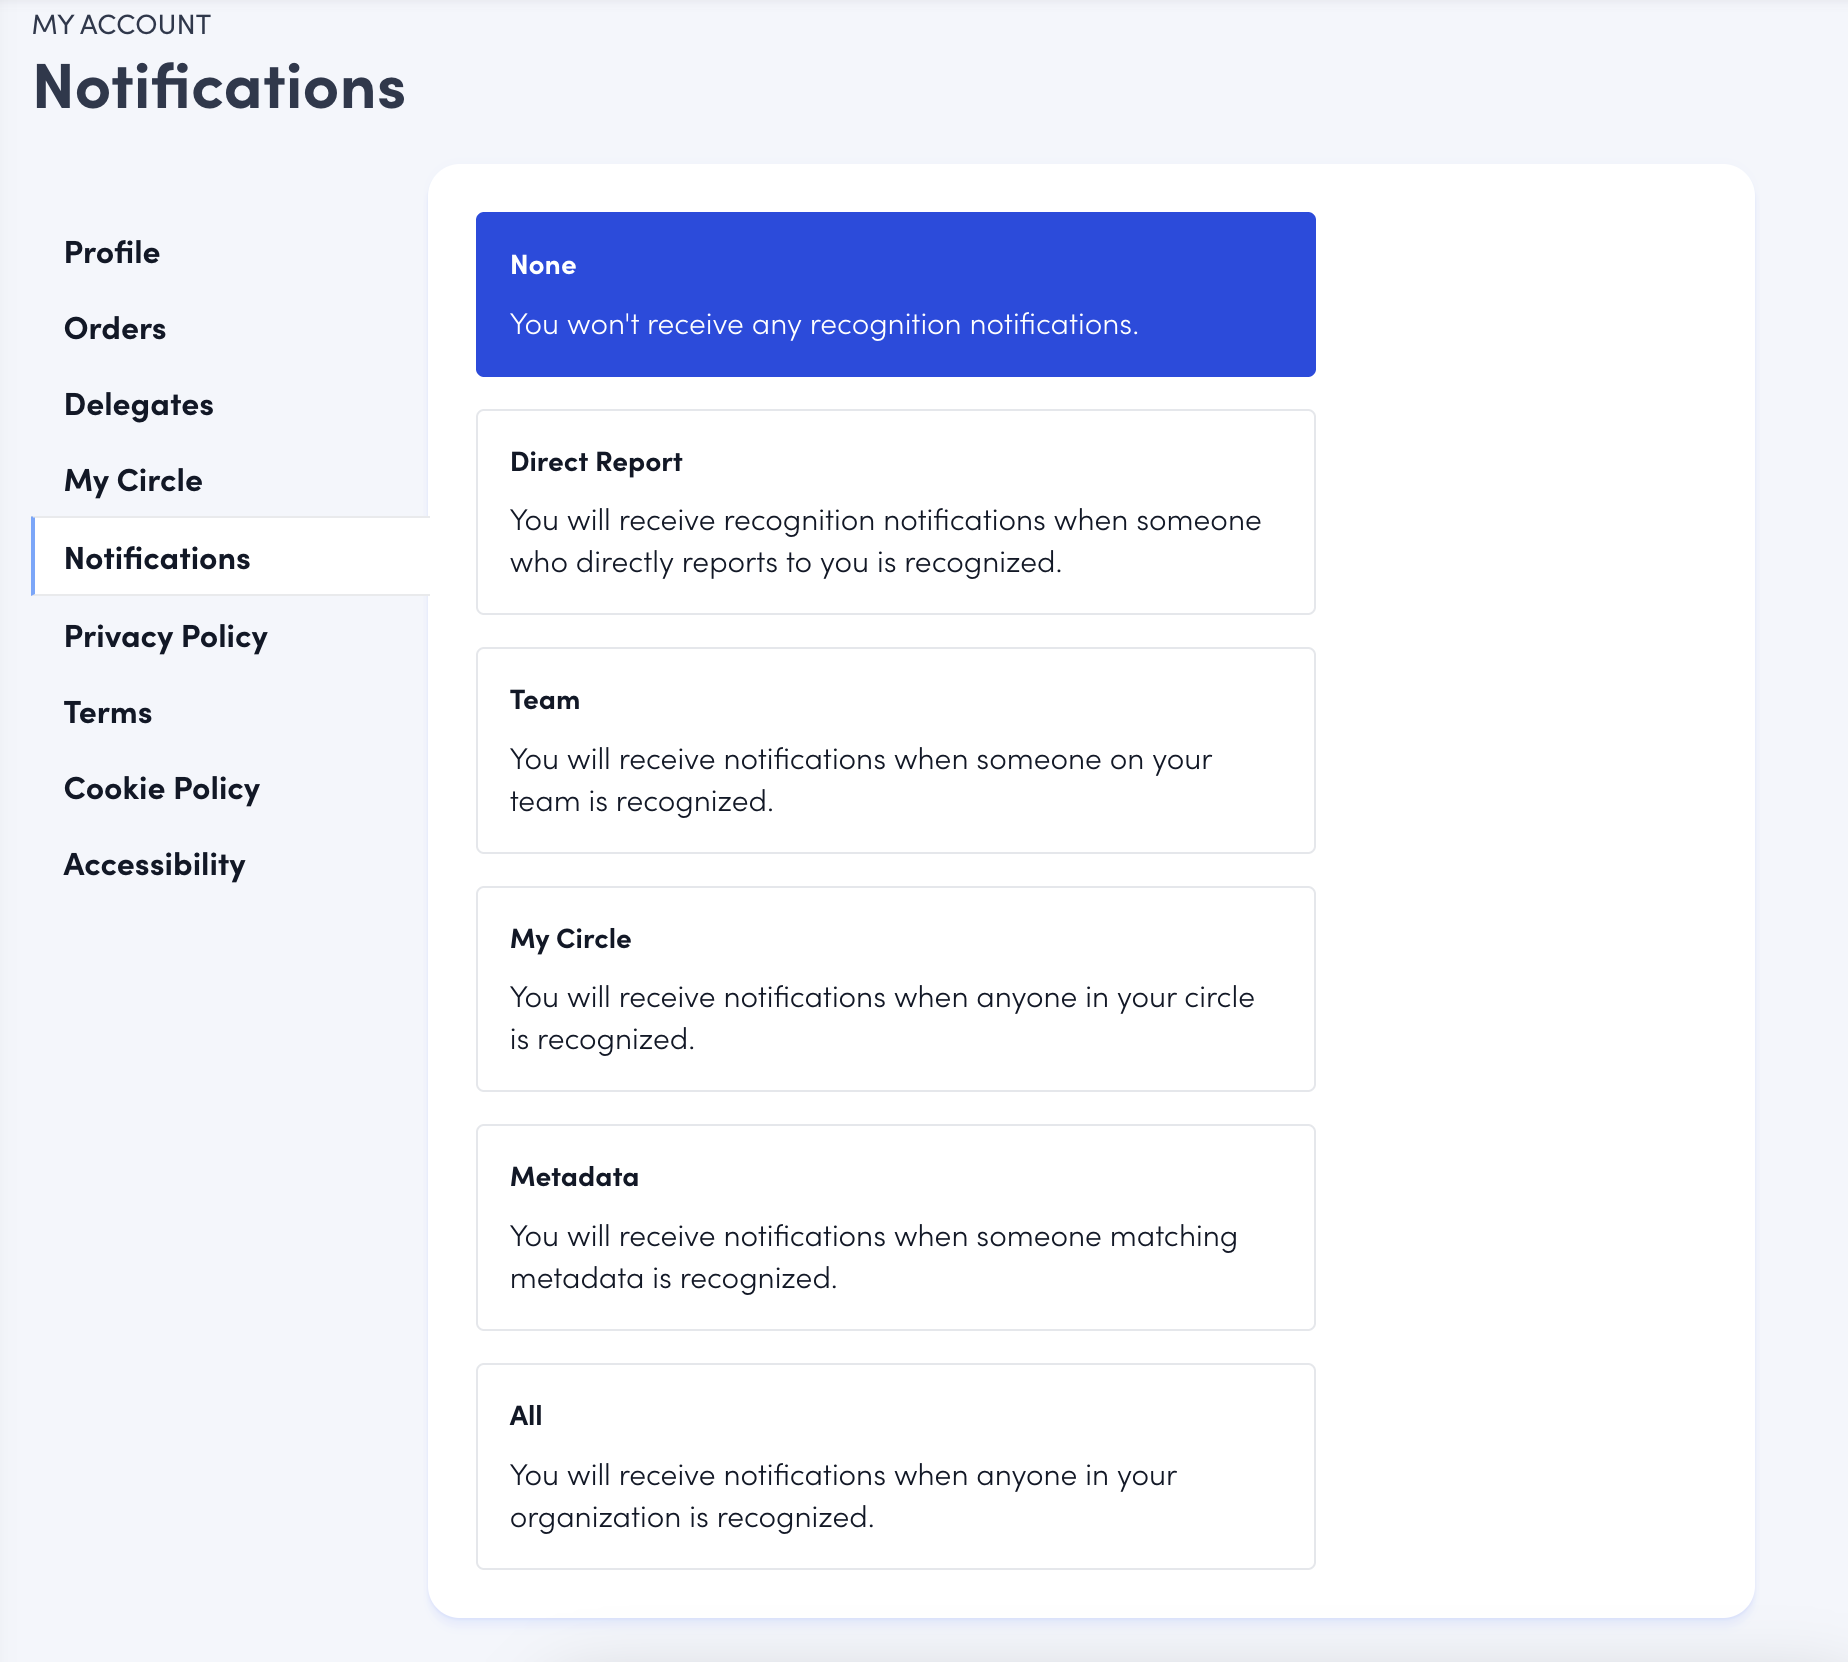The height and width of the screenshot is (1662, 1848).
Task: Open the Delegates section
Action: (138, 404)
